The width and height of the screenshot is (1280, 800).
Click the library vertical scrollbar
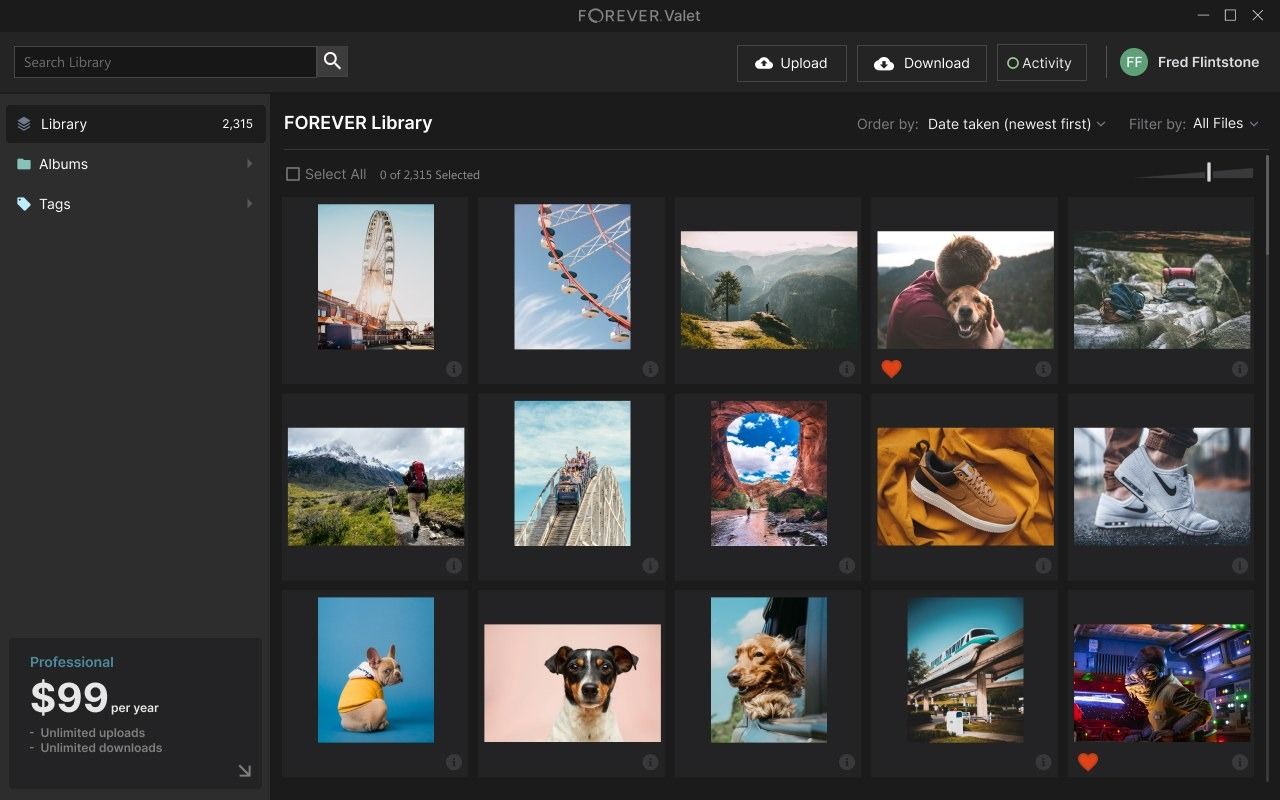1268,205
